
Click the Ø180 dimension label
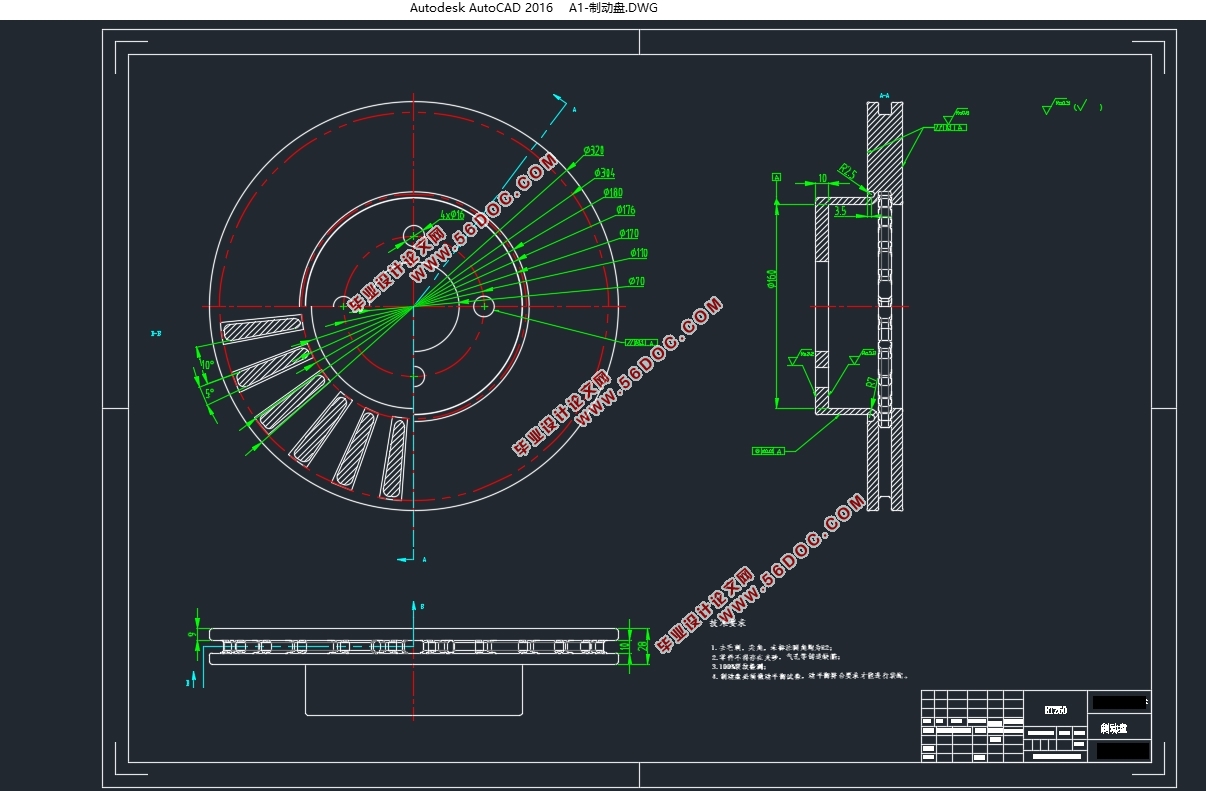pos(612,192)
